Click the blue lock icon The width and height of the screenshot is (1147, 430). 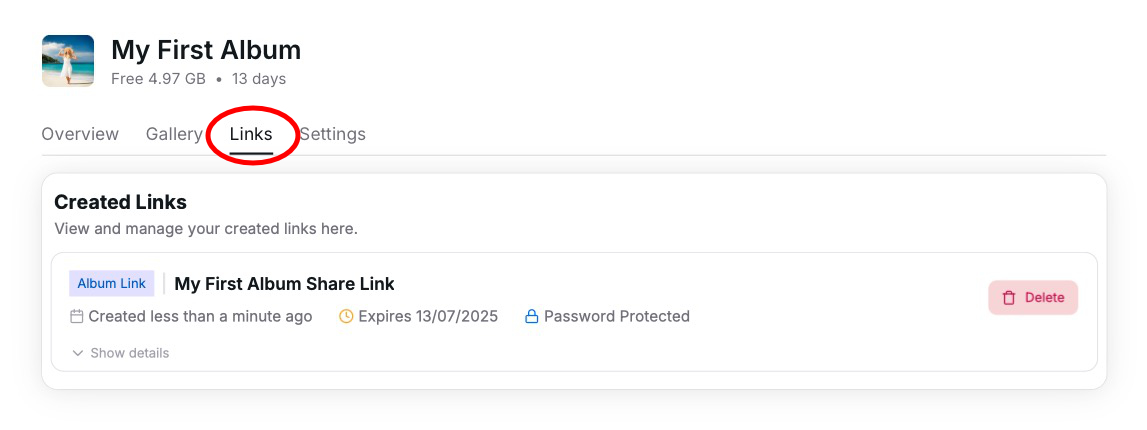532,317
